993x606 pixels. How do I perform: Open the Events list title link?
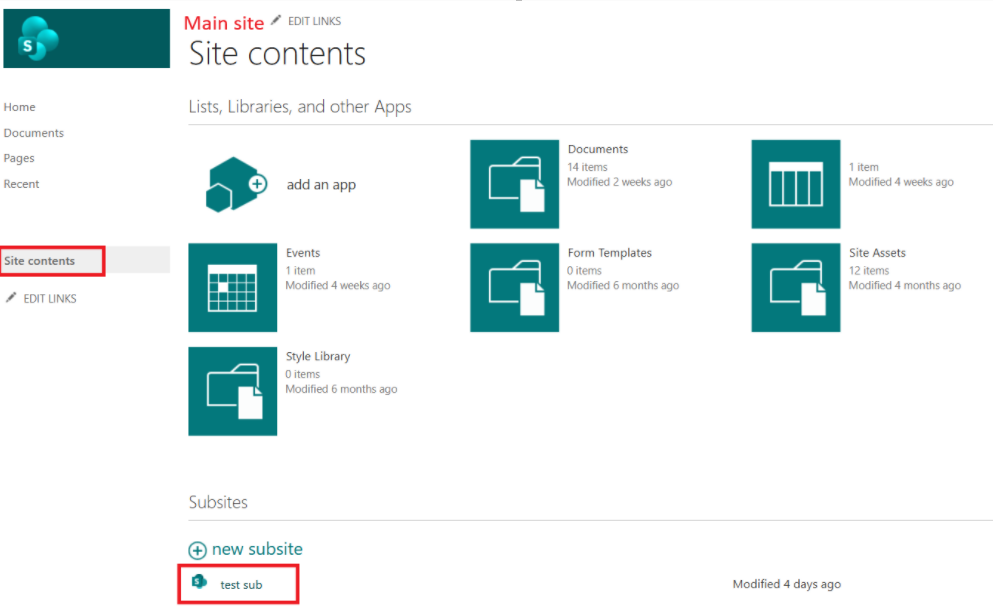[303, 253]
